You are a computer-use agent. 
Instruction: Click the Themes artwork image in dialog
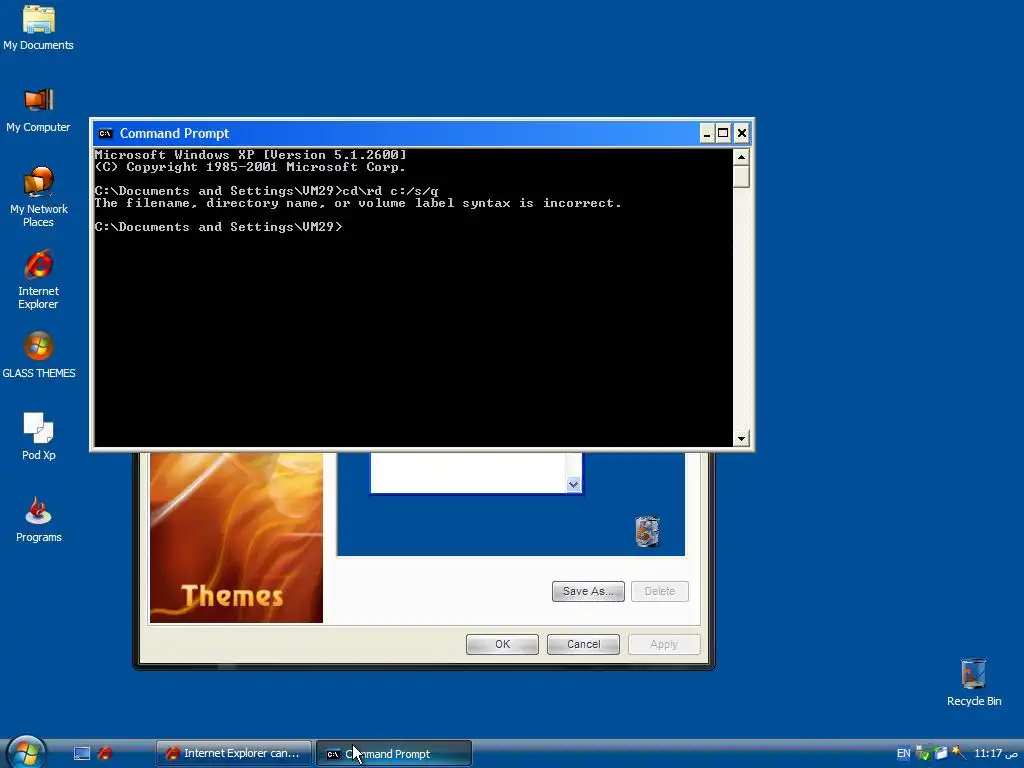[x=236, y=537]
